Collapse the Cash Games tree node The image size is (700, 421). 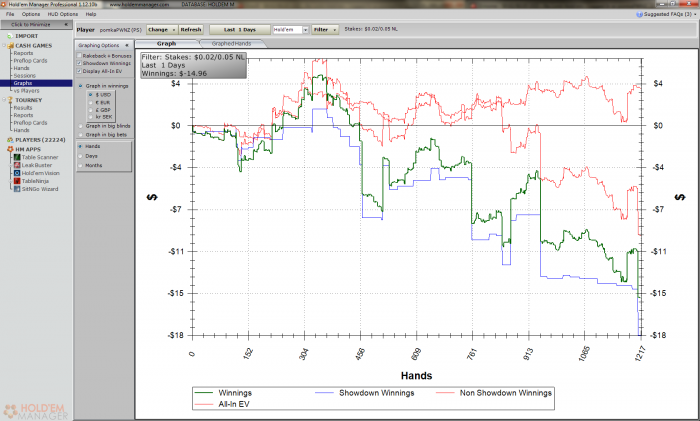click(x=4, y=46)
